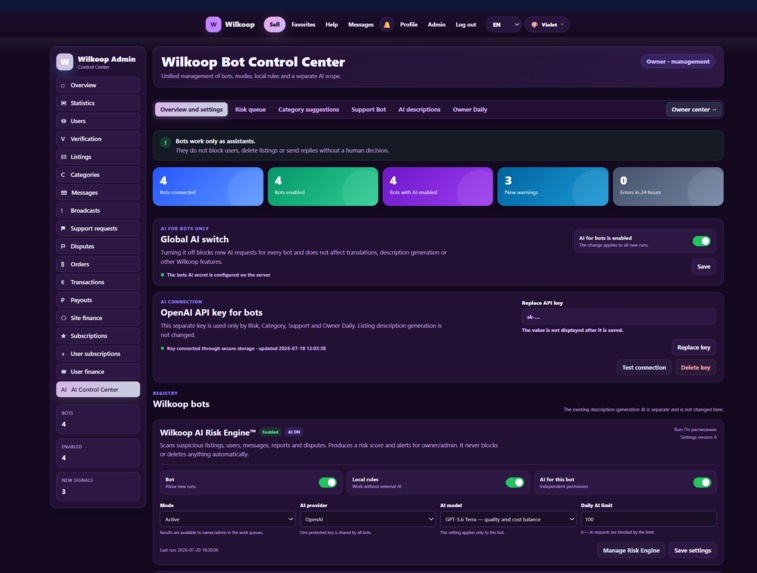Open the AI provider OpenAI dropdown
757x573 pixels.
pos(367,519)
